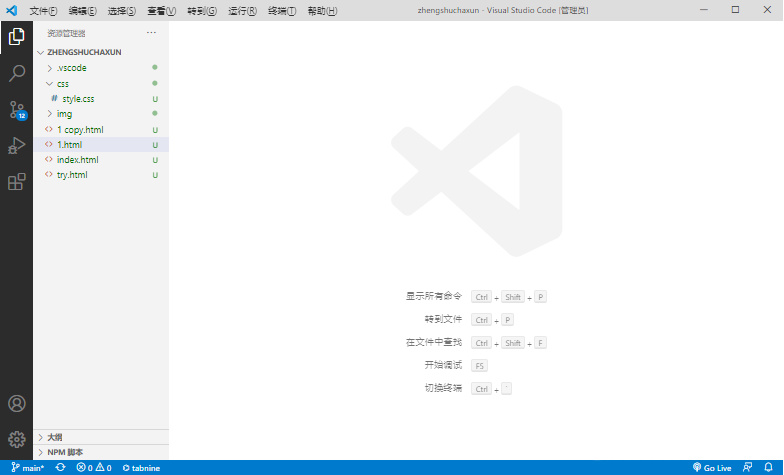Click the synchronize changes icon in status bar

pyautogui.click(x=60, y=467)
